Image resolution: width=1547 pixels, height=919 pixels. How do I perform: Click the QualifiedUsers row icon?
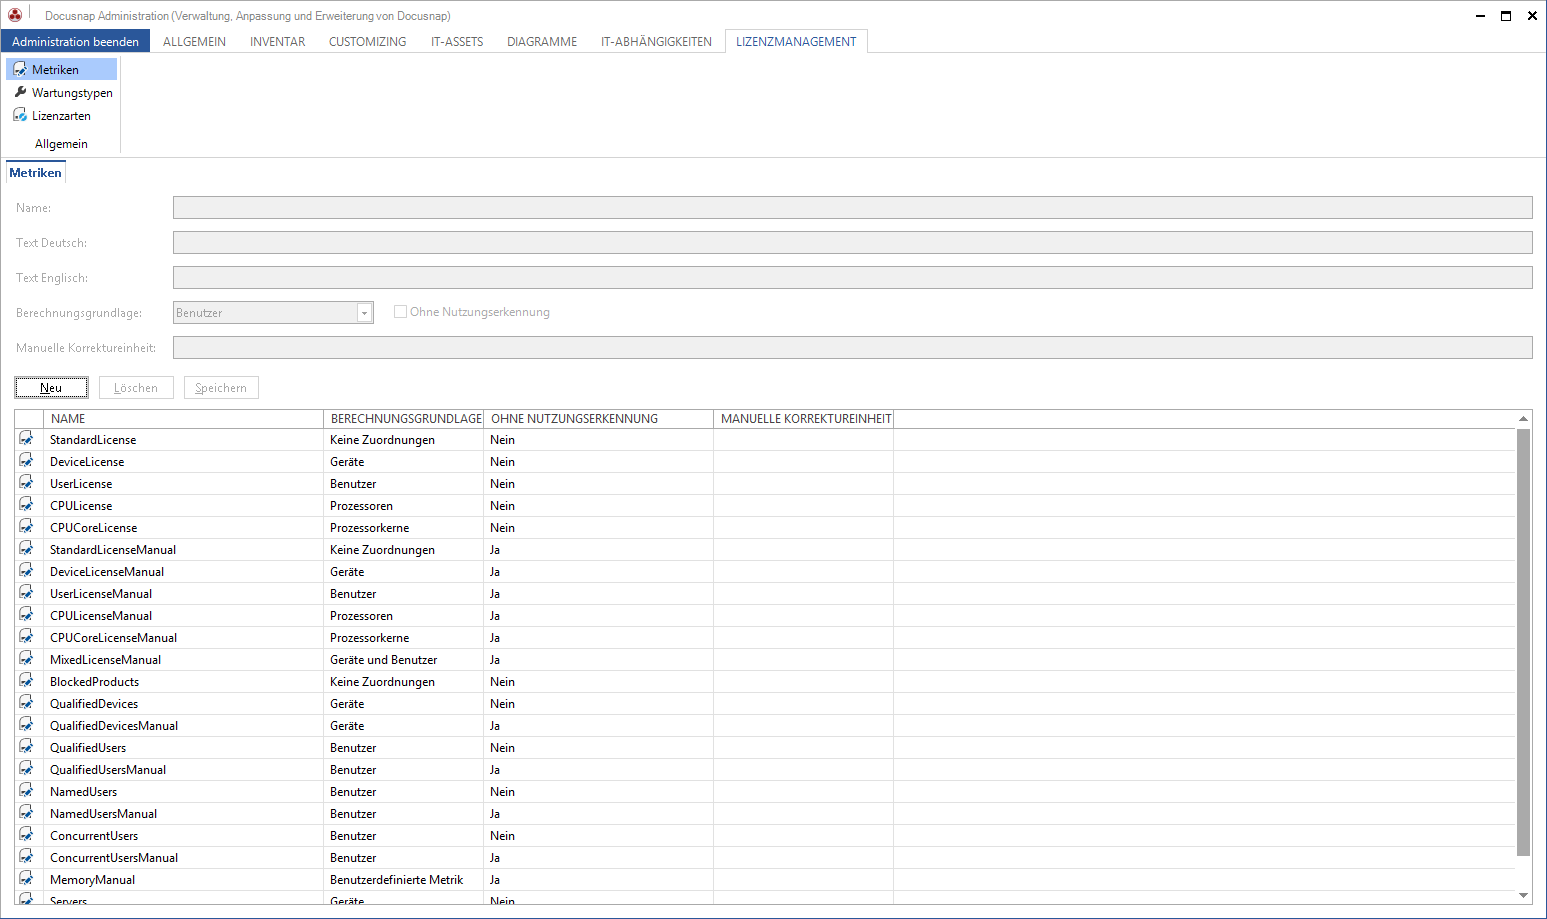pos(26,747)
